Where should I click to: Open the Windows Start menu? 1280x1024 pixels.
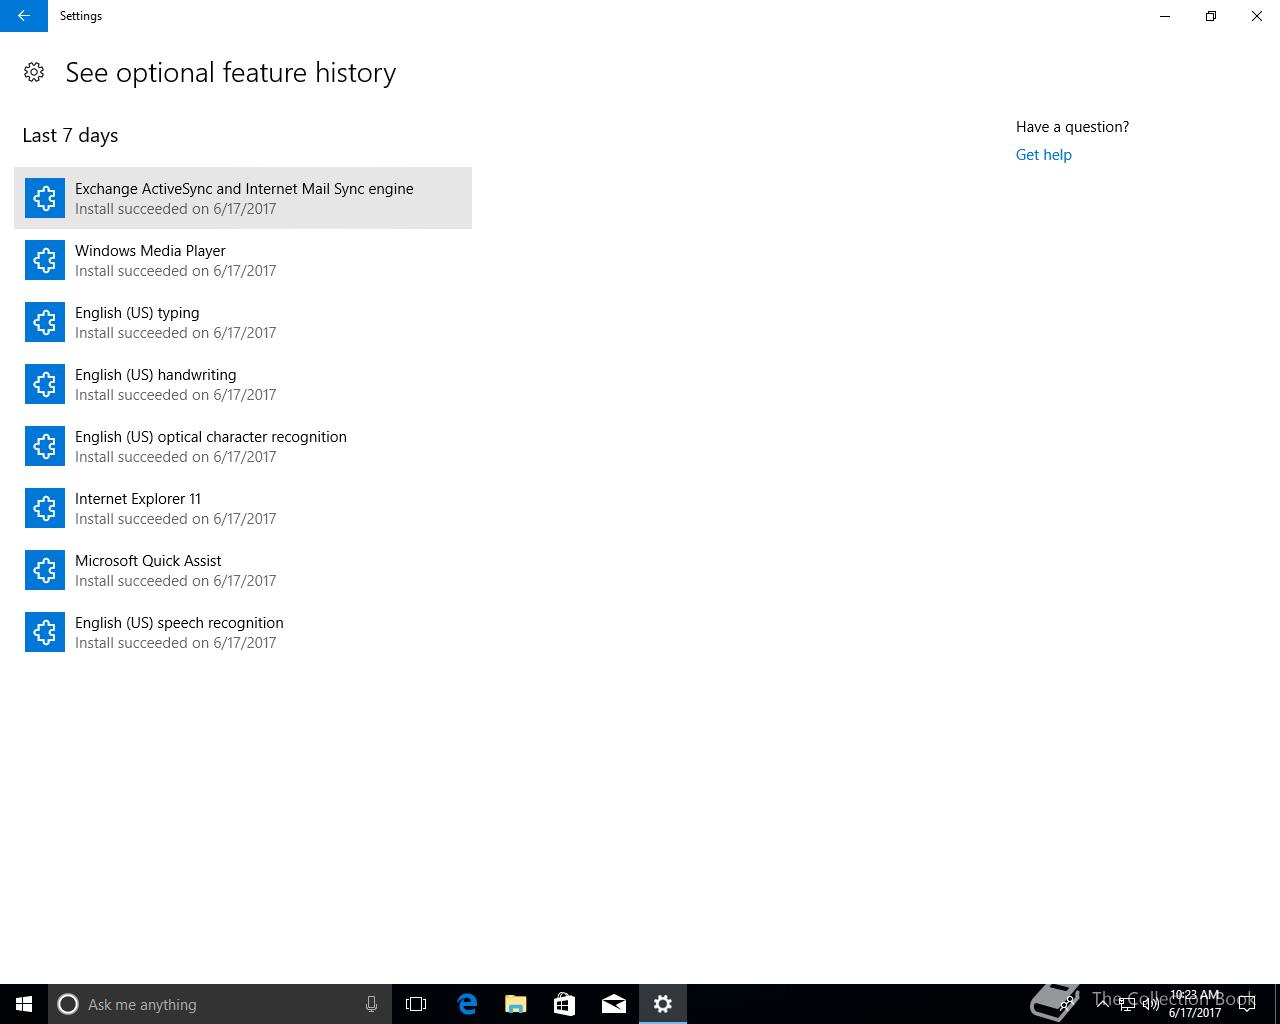24,1004
